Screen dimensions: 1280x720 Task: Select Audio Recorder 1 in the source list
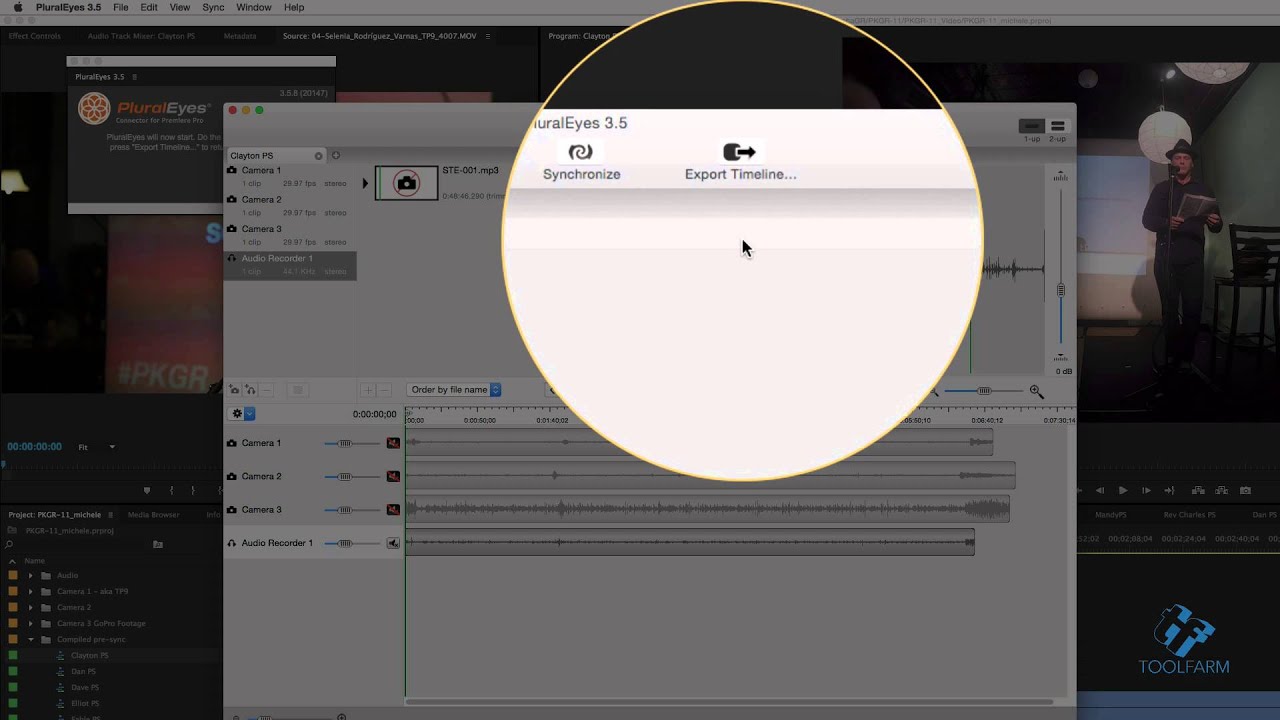(x=290, y=264)
